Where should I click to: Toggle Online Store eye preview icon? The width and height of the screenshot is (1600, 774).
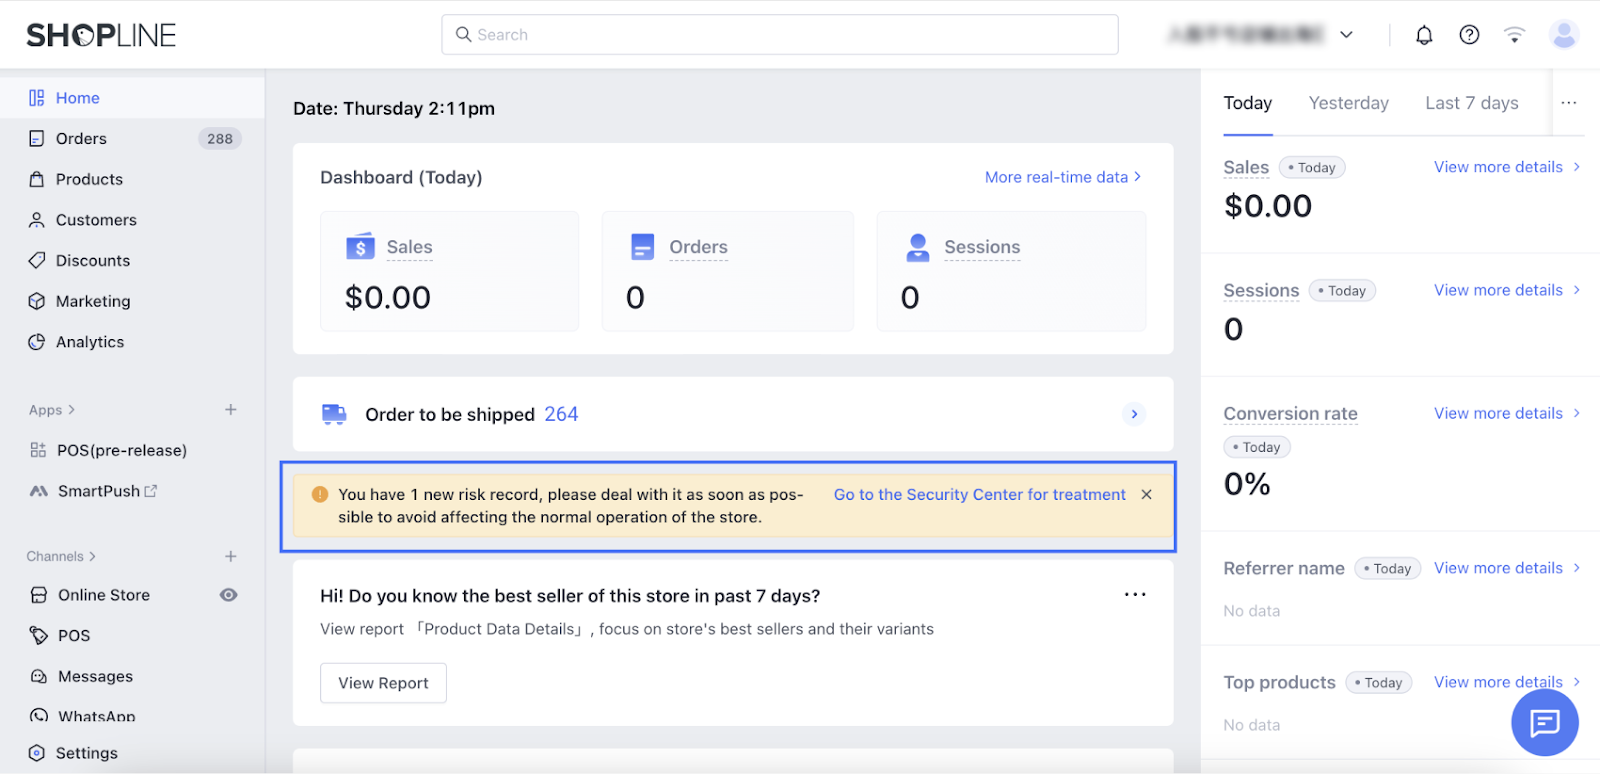click(229, 595)
